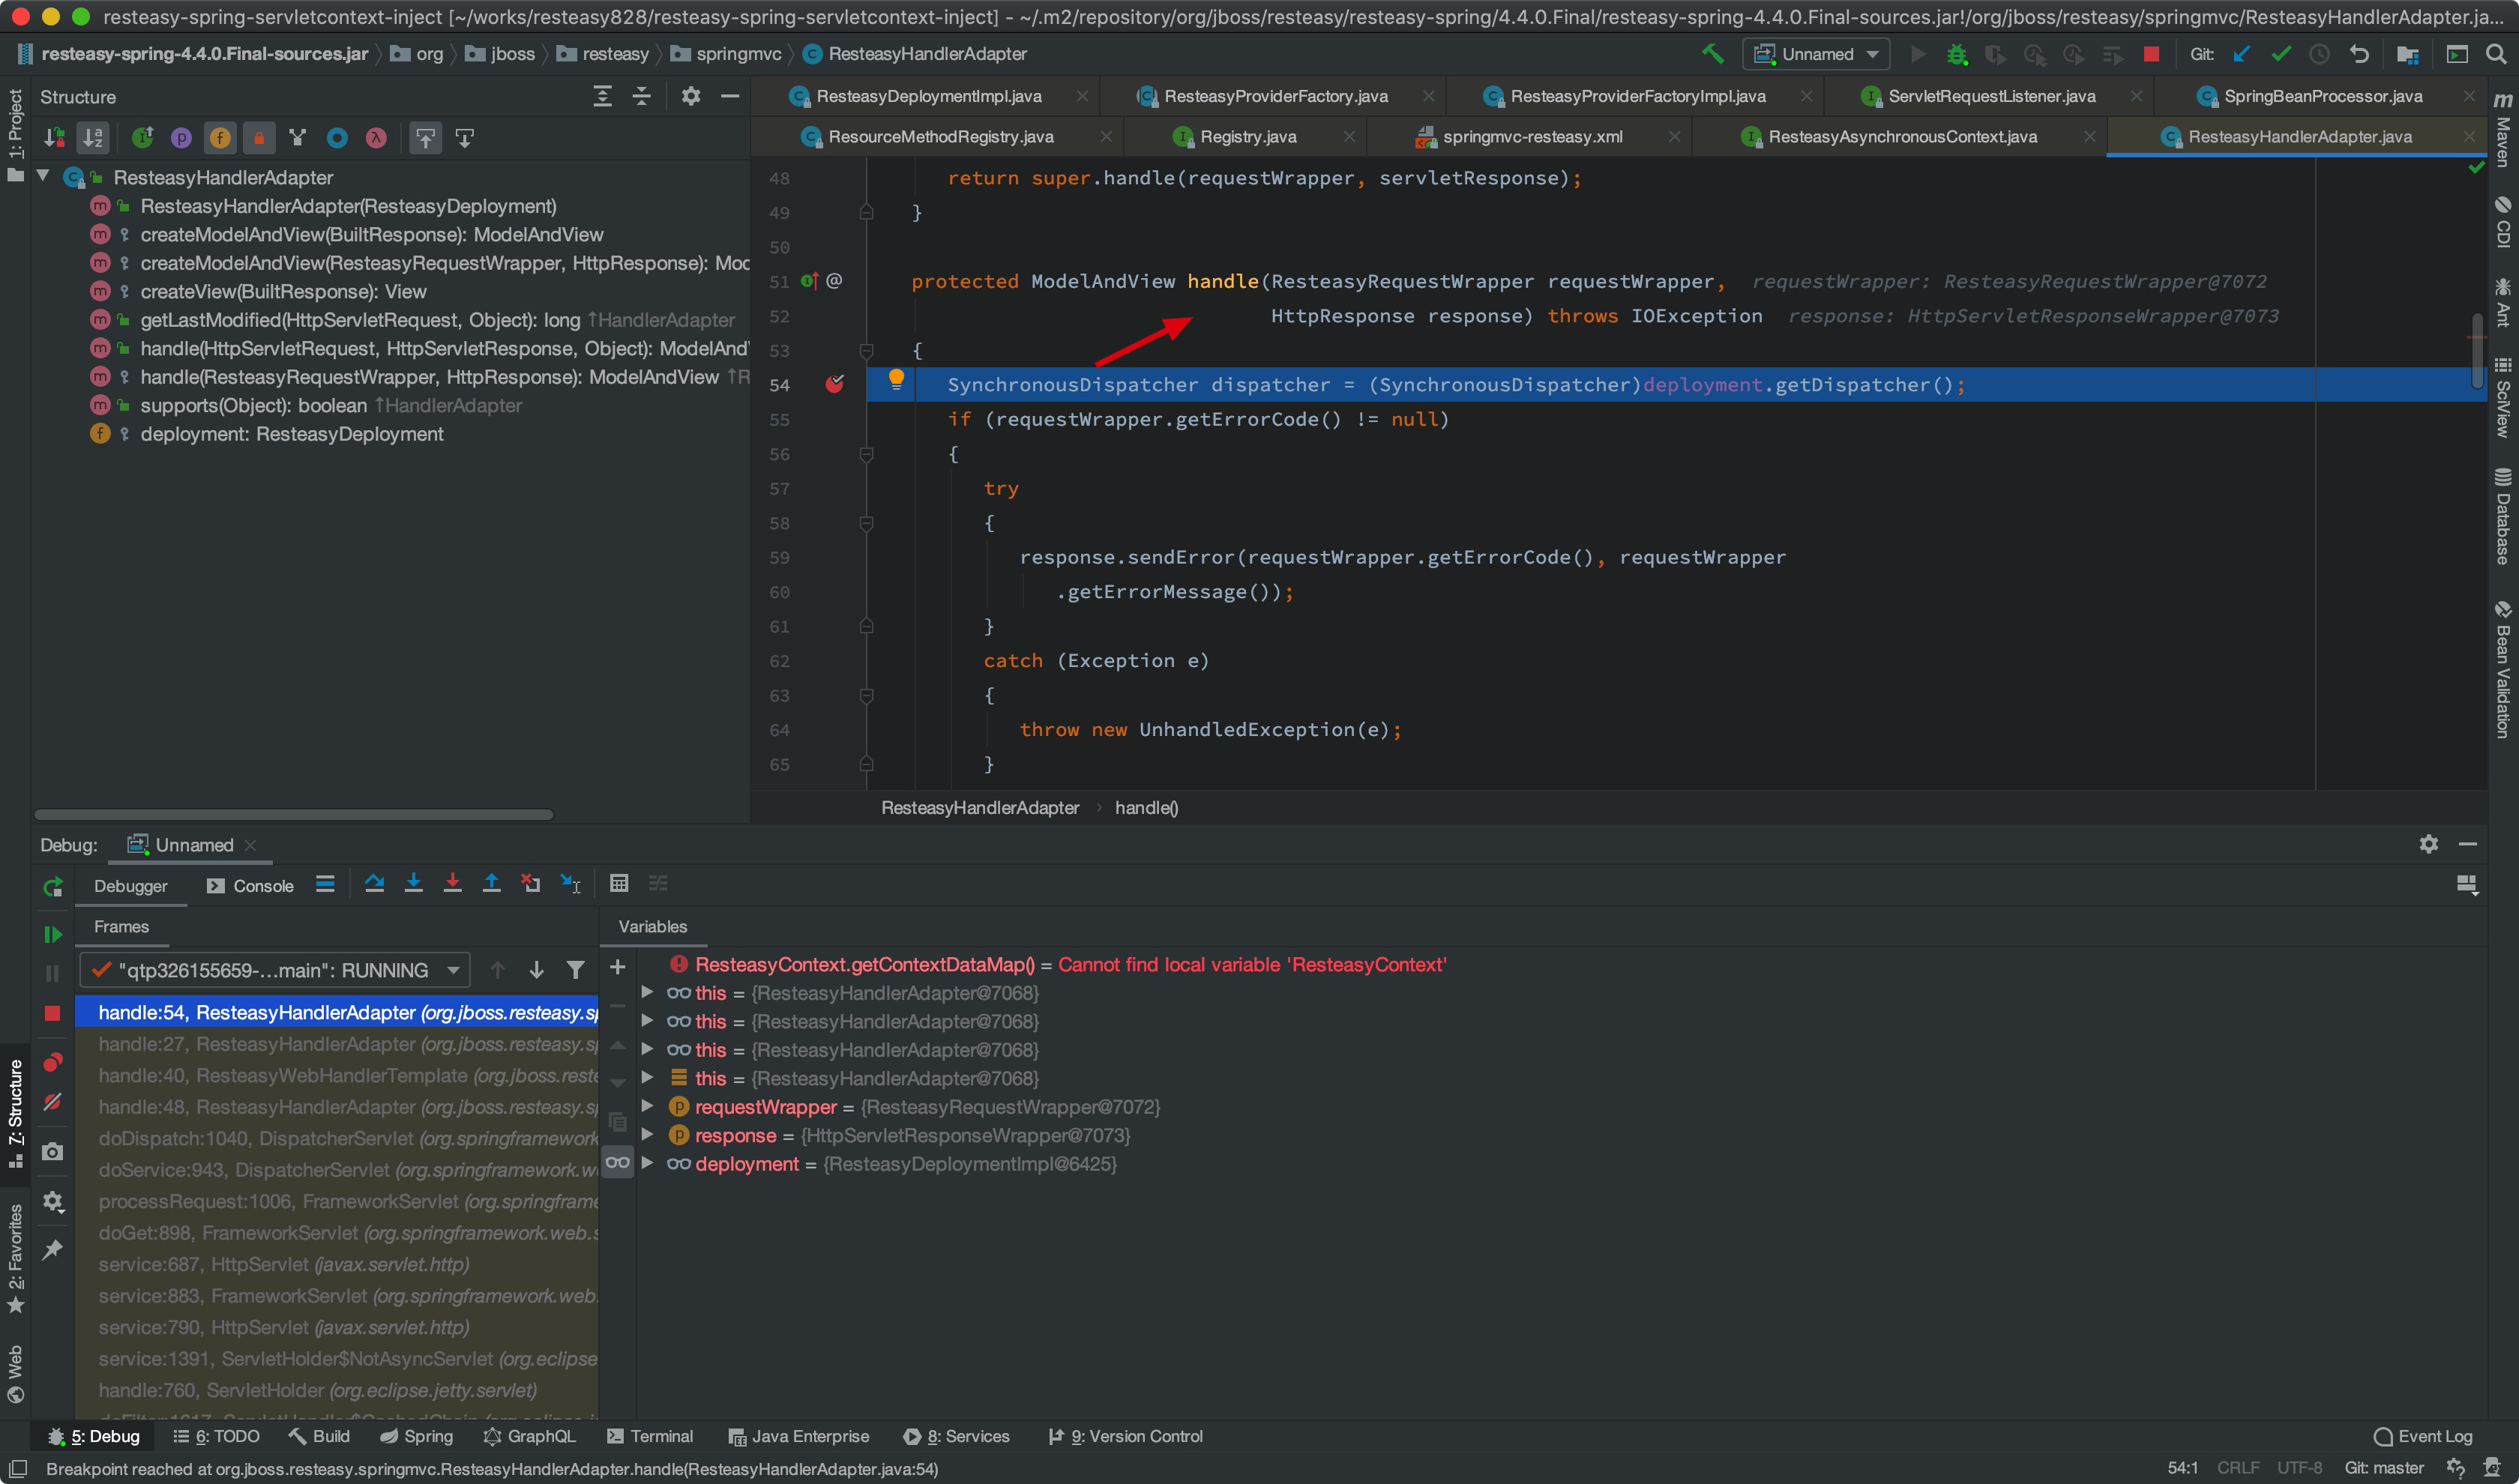Viewport: 2519px width, 1484px height.
Task: Click Resume Program green icon
Action: [x=53, y=935]
